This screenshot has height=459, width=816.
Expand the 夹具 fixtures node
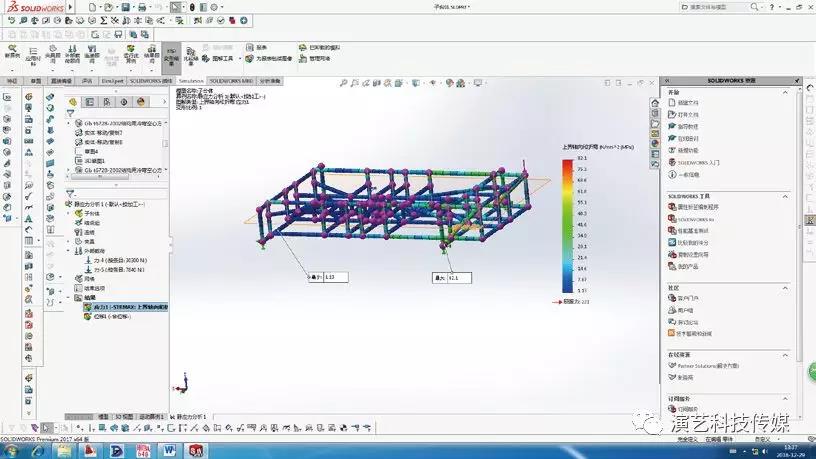tap(68, 241)
